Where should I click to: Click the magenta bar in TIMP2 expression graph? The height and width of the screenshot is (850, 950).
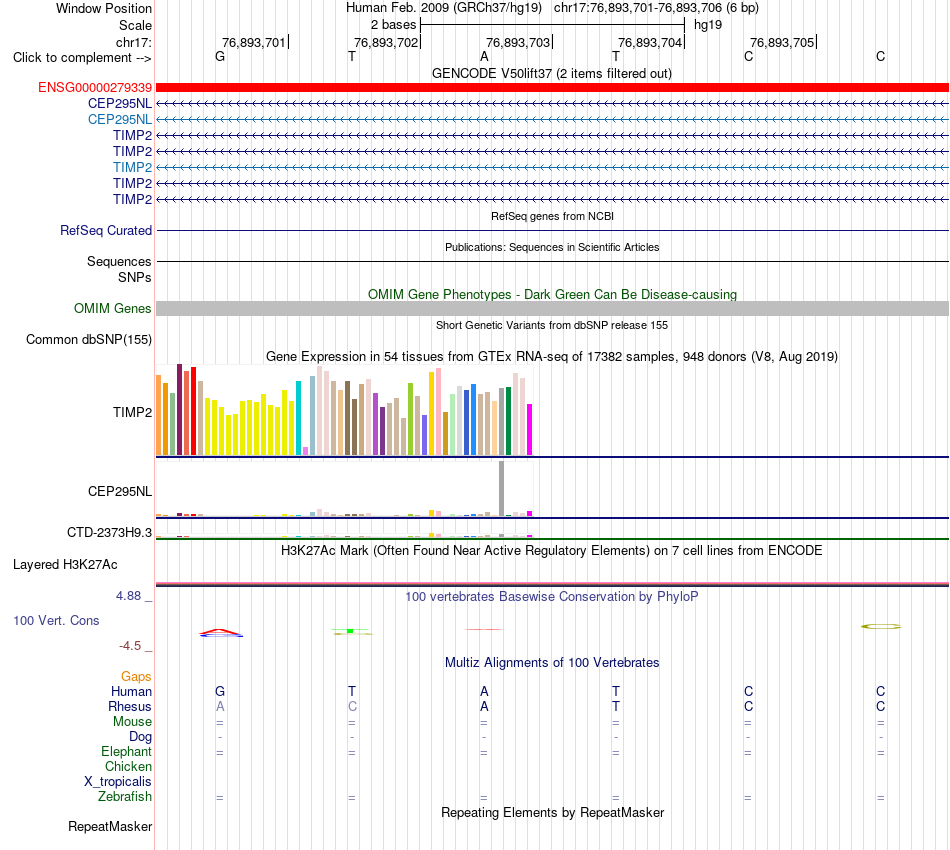click(x=530, y=430)
